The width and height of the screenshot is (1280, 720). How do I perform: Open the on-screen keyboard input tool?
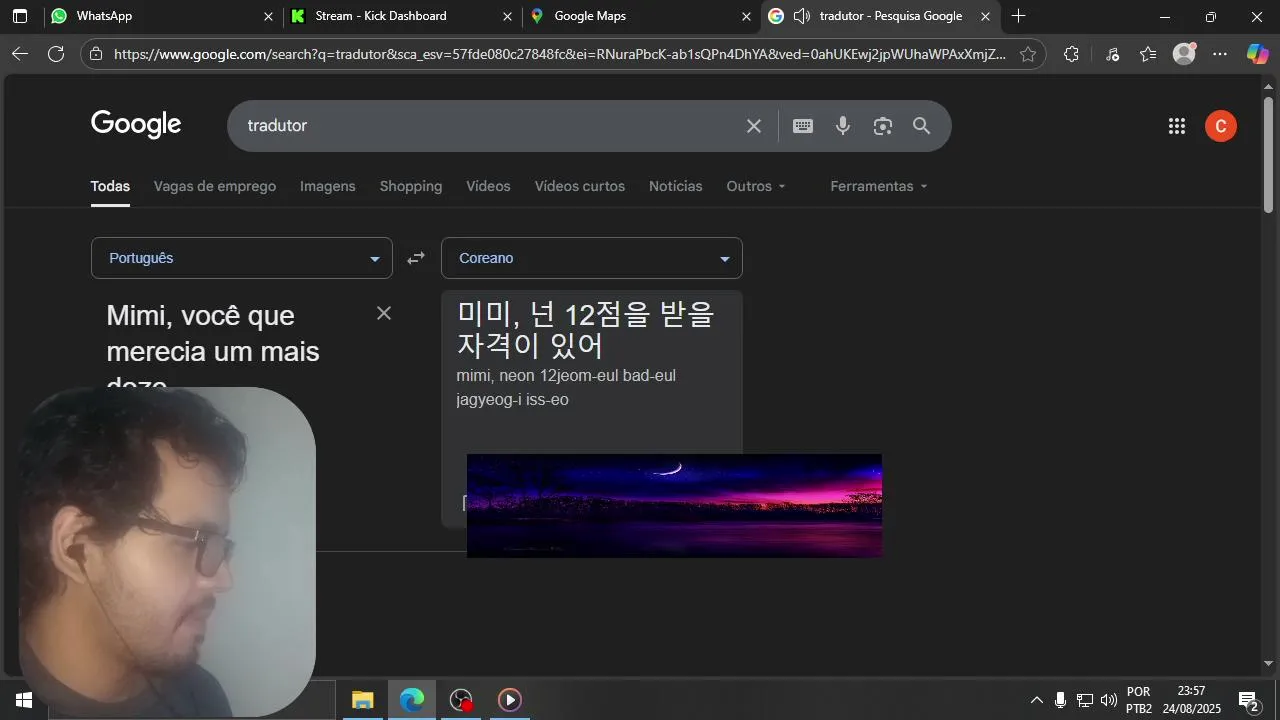point(803,126)
